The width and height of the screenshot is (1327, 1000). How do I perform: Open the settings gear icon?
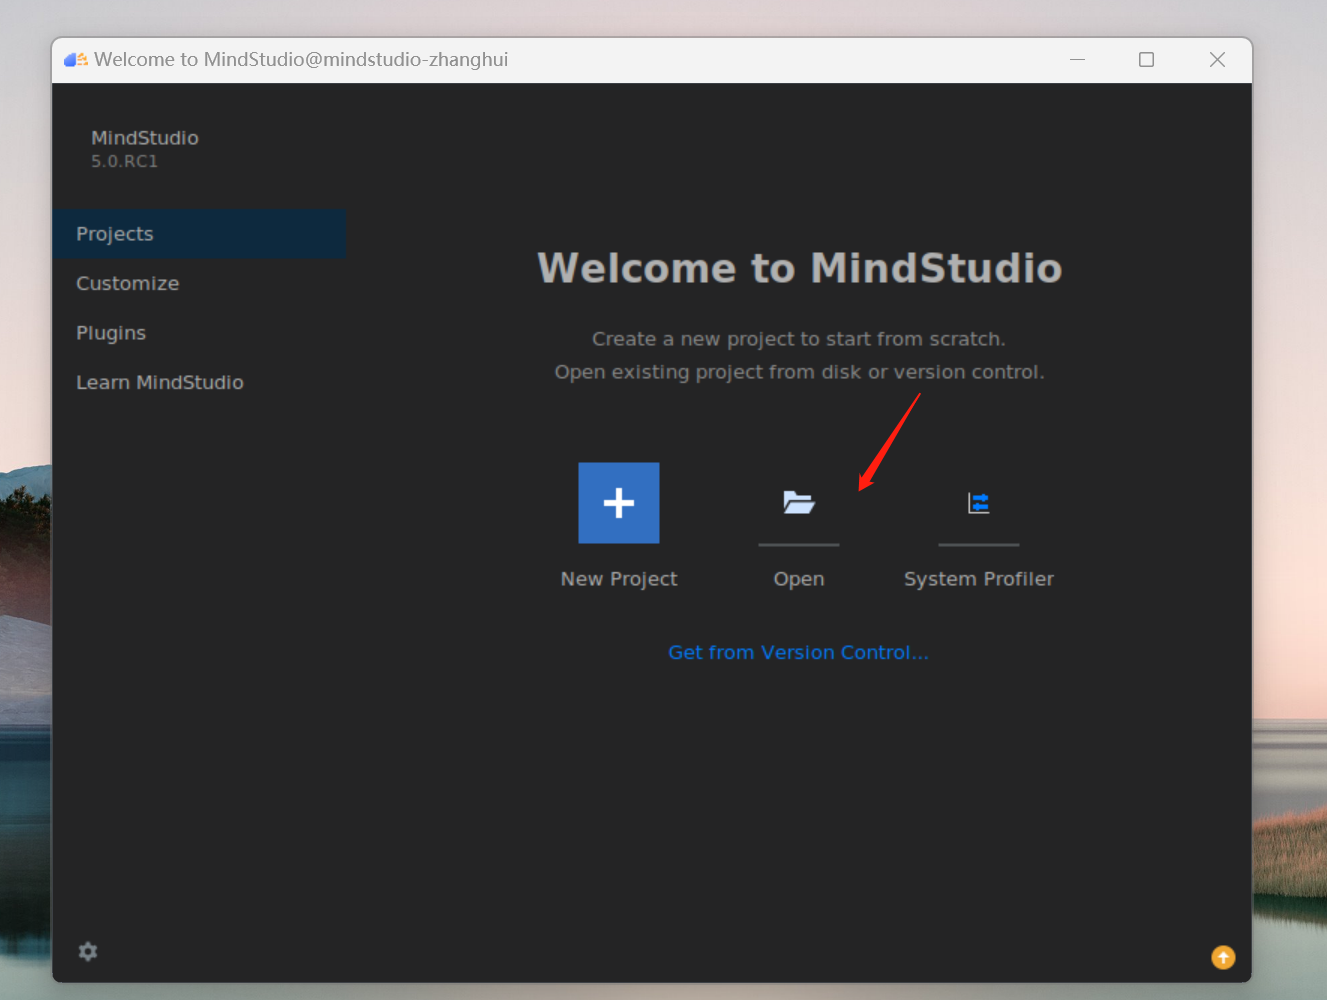pyautogui.click(x=88, y=951)
